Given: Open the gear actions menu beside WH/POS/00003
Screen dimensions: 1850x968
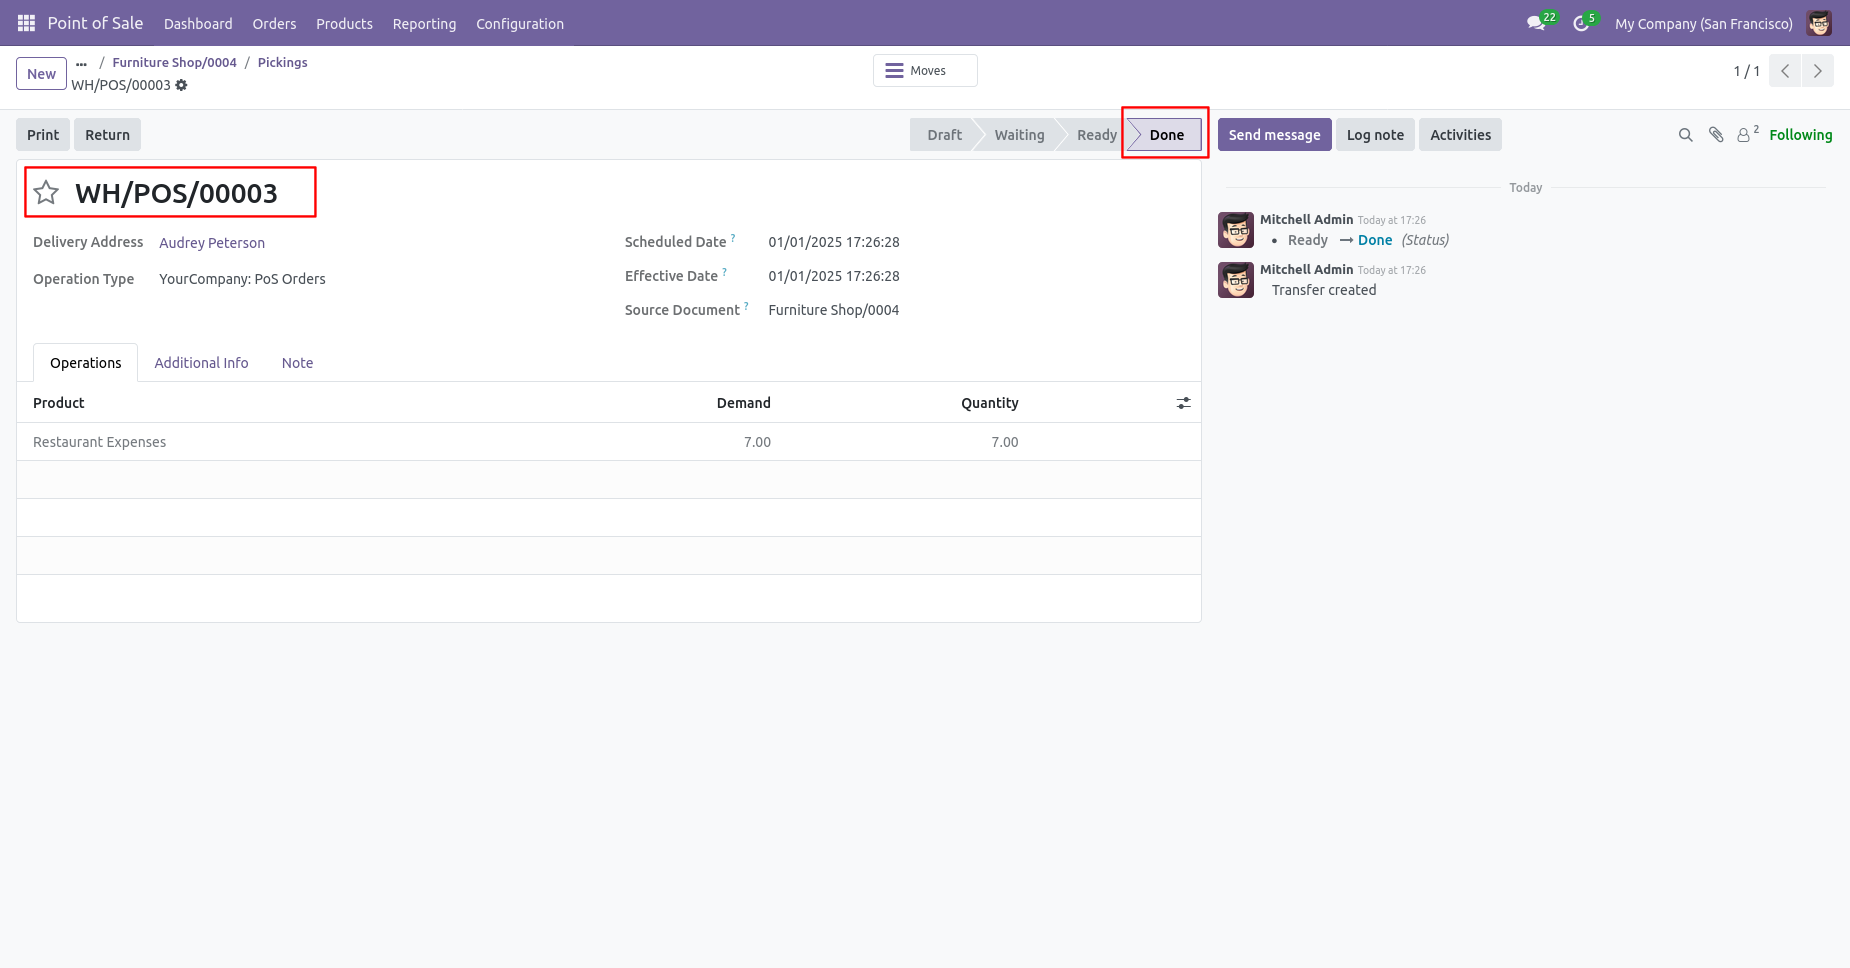Looking at the screenshot, I should (x=181, y=85).
